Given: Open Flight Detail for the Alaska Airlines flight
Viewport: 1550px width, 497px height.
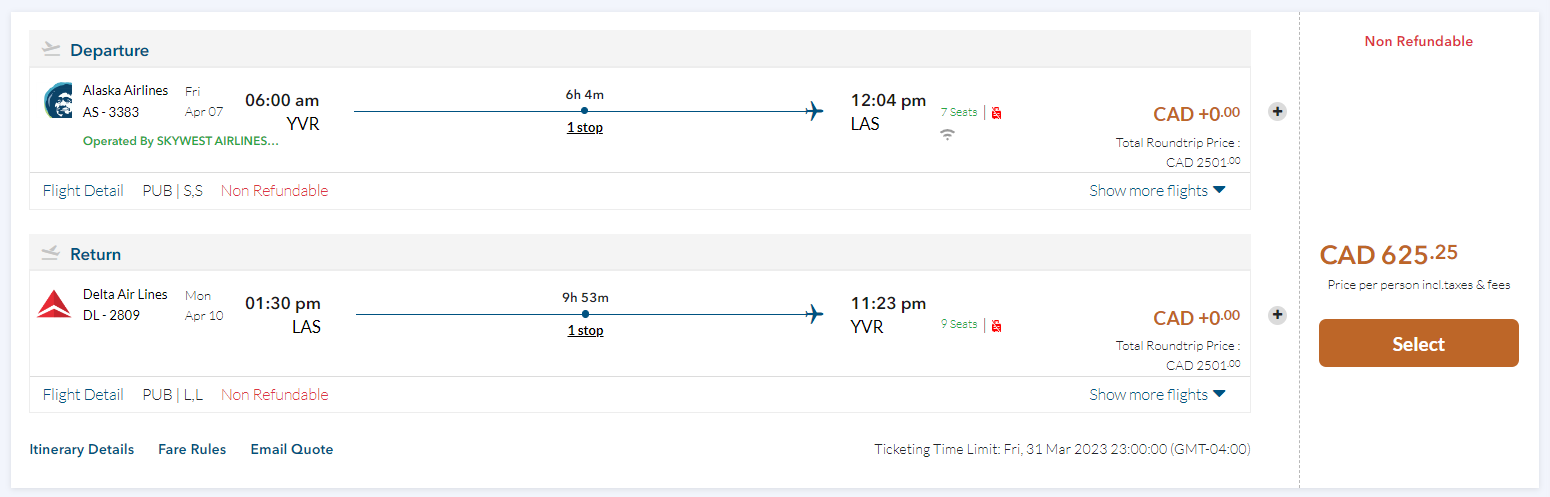Looking at the screenshot, I should point(83,191).
